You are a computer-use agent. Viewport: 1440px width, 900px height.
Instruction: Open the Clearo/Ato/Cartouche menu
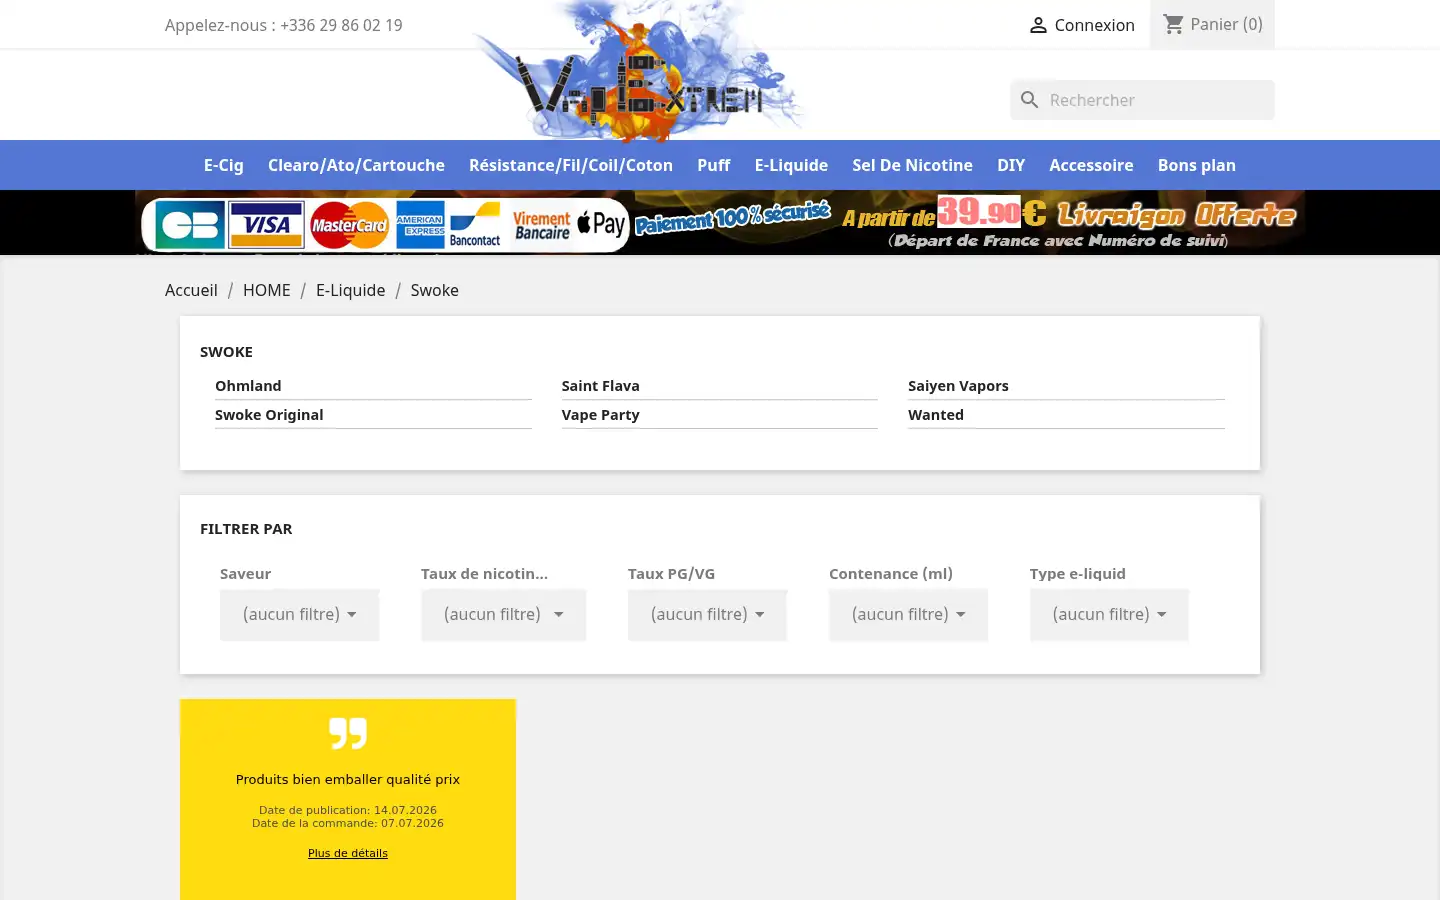356,165
